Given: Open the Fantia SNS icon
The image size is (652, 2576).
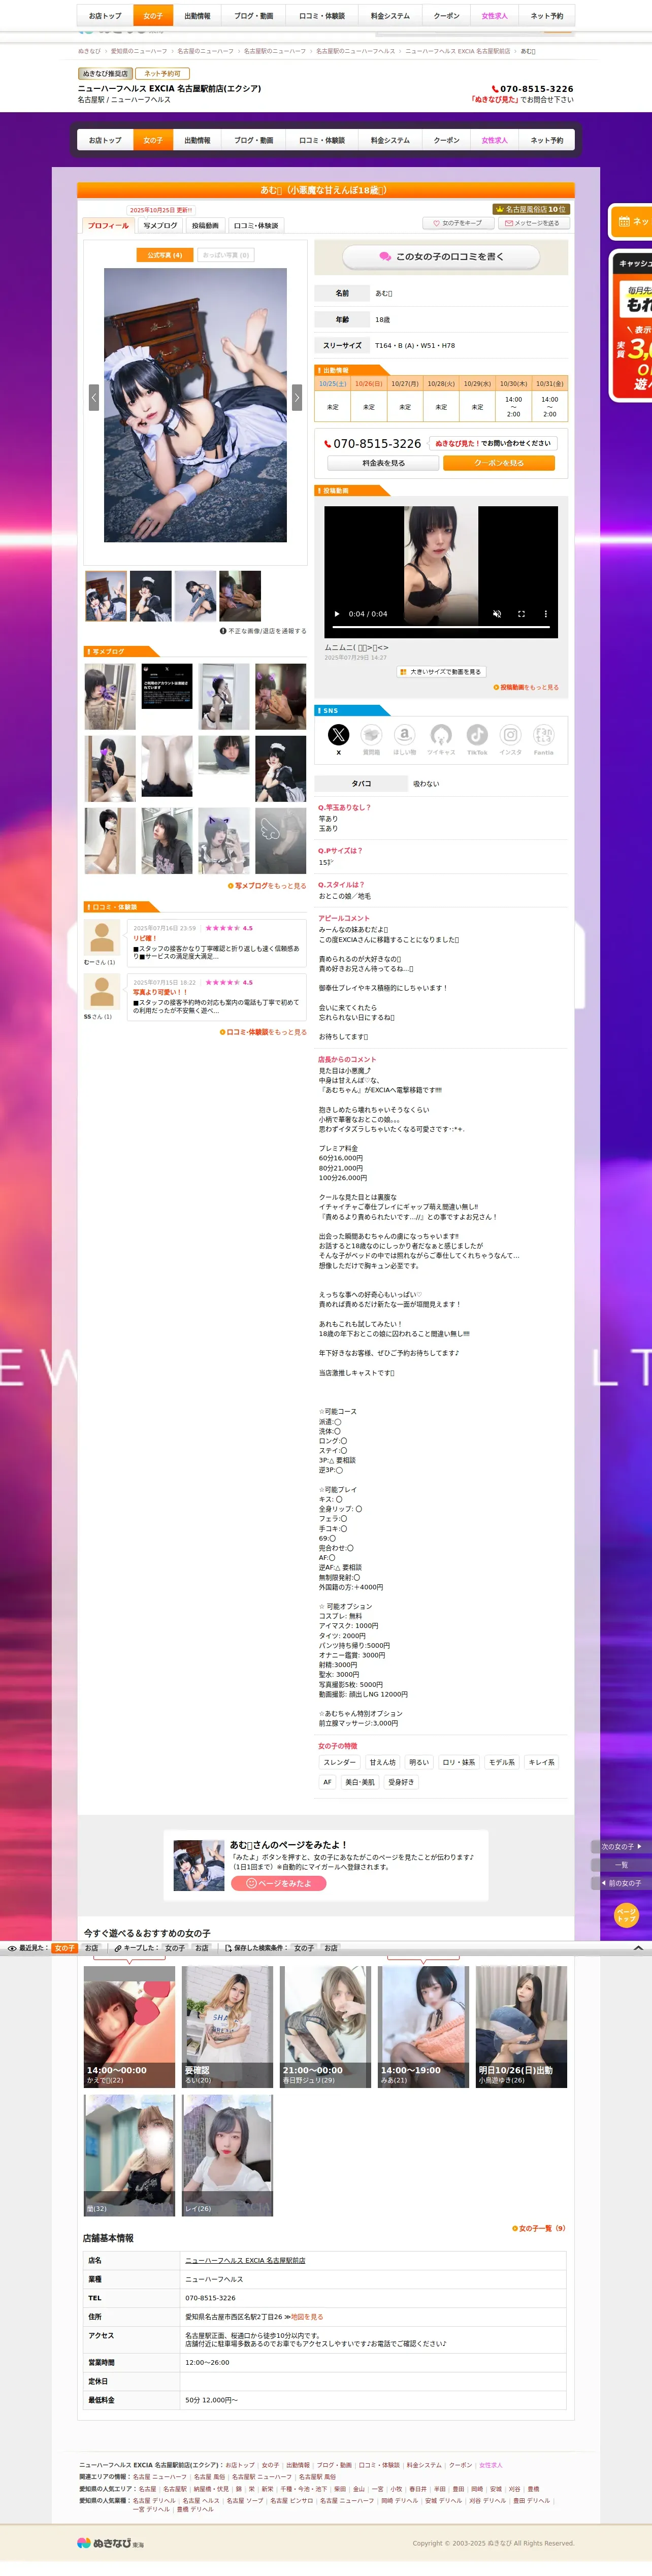Looking at the screenshot, I should click(543, 734).
